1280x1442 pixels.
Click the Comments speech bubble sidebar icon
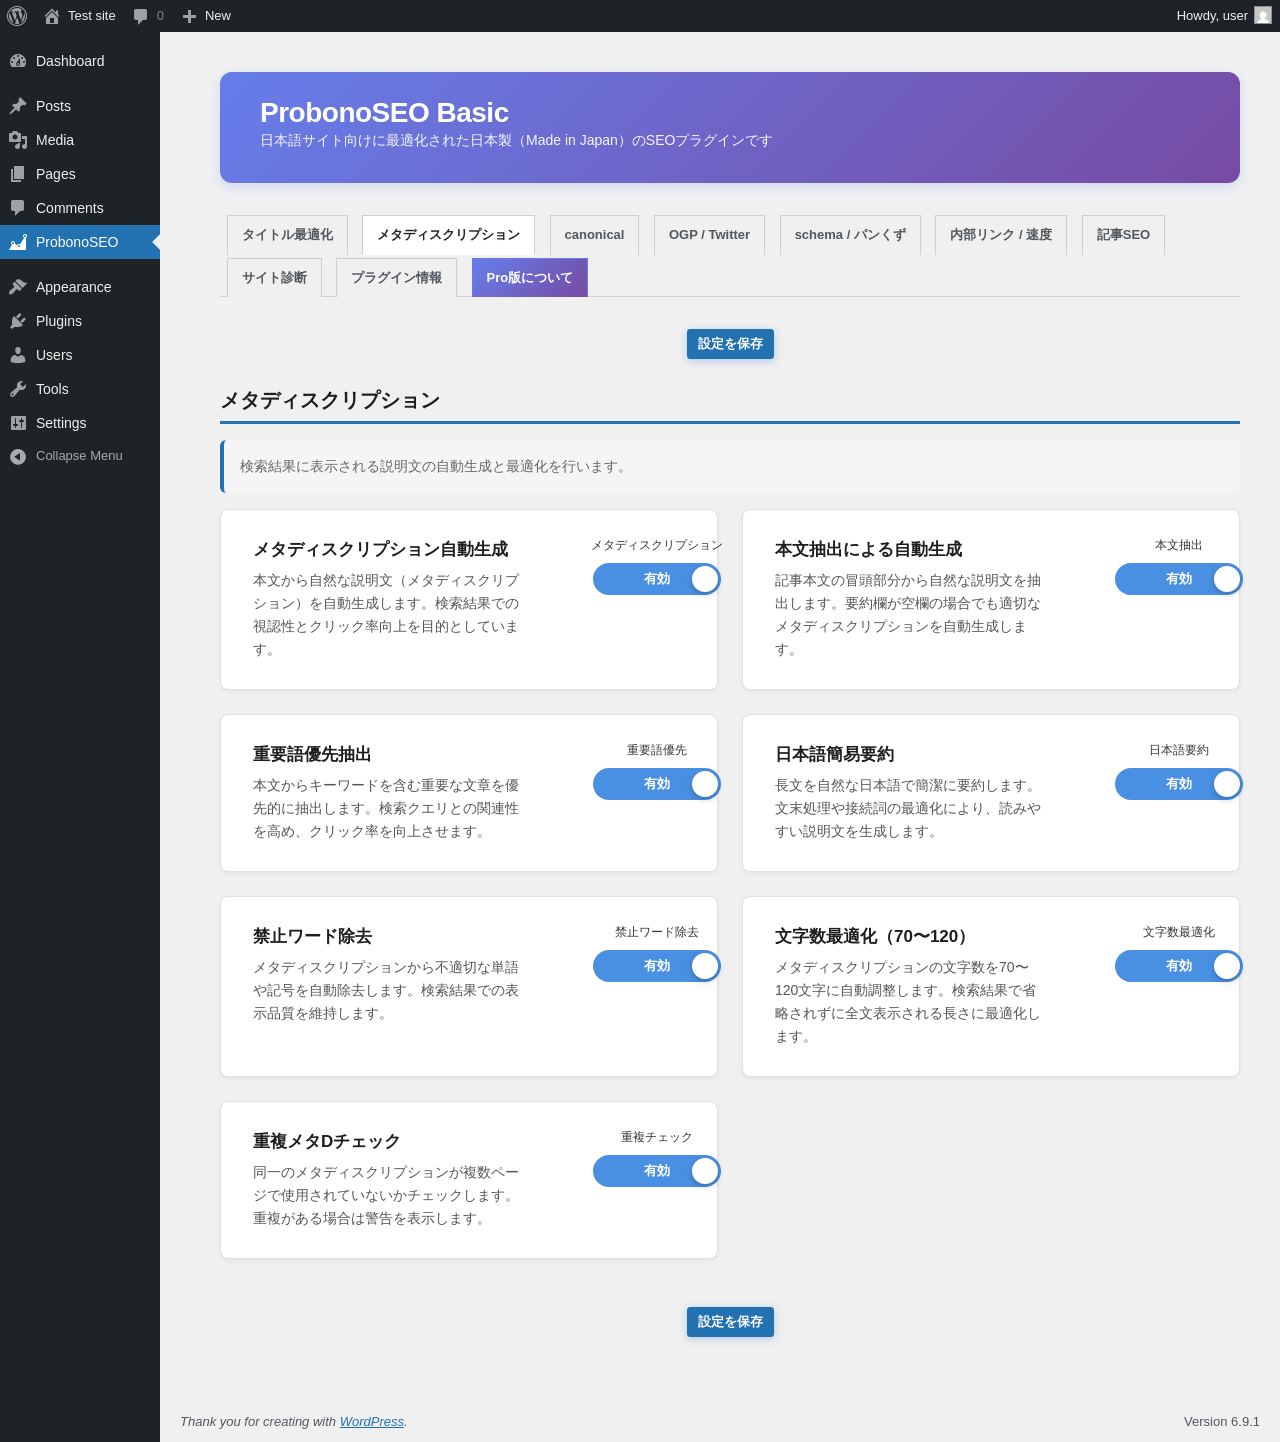click(18, 208)
